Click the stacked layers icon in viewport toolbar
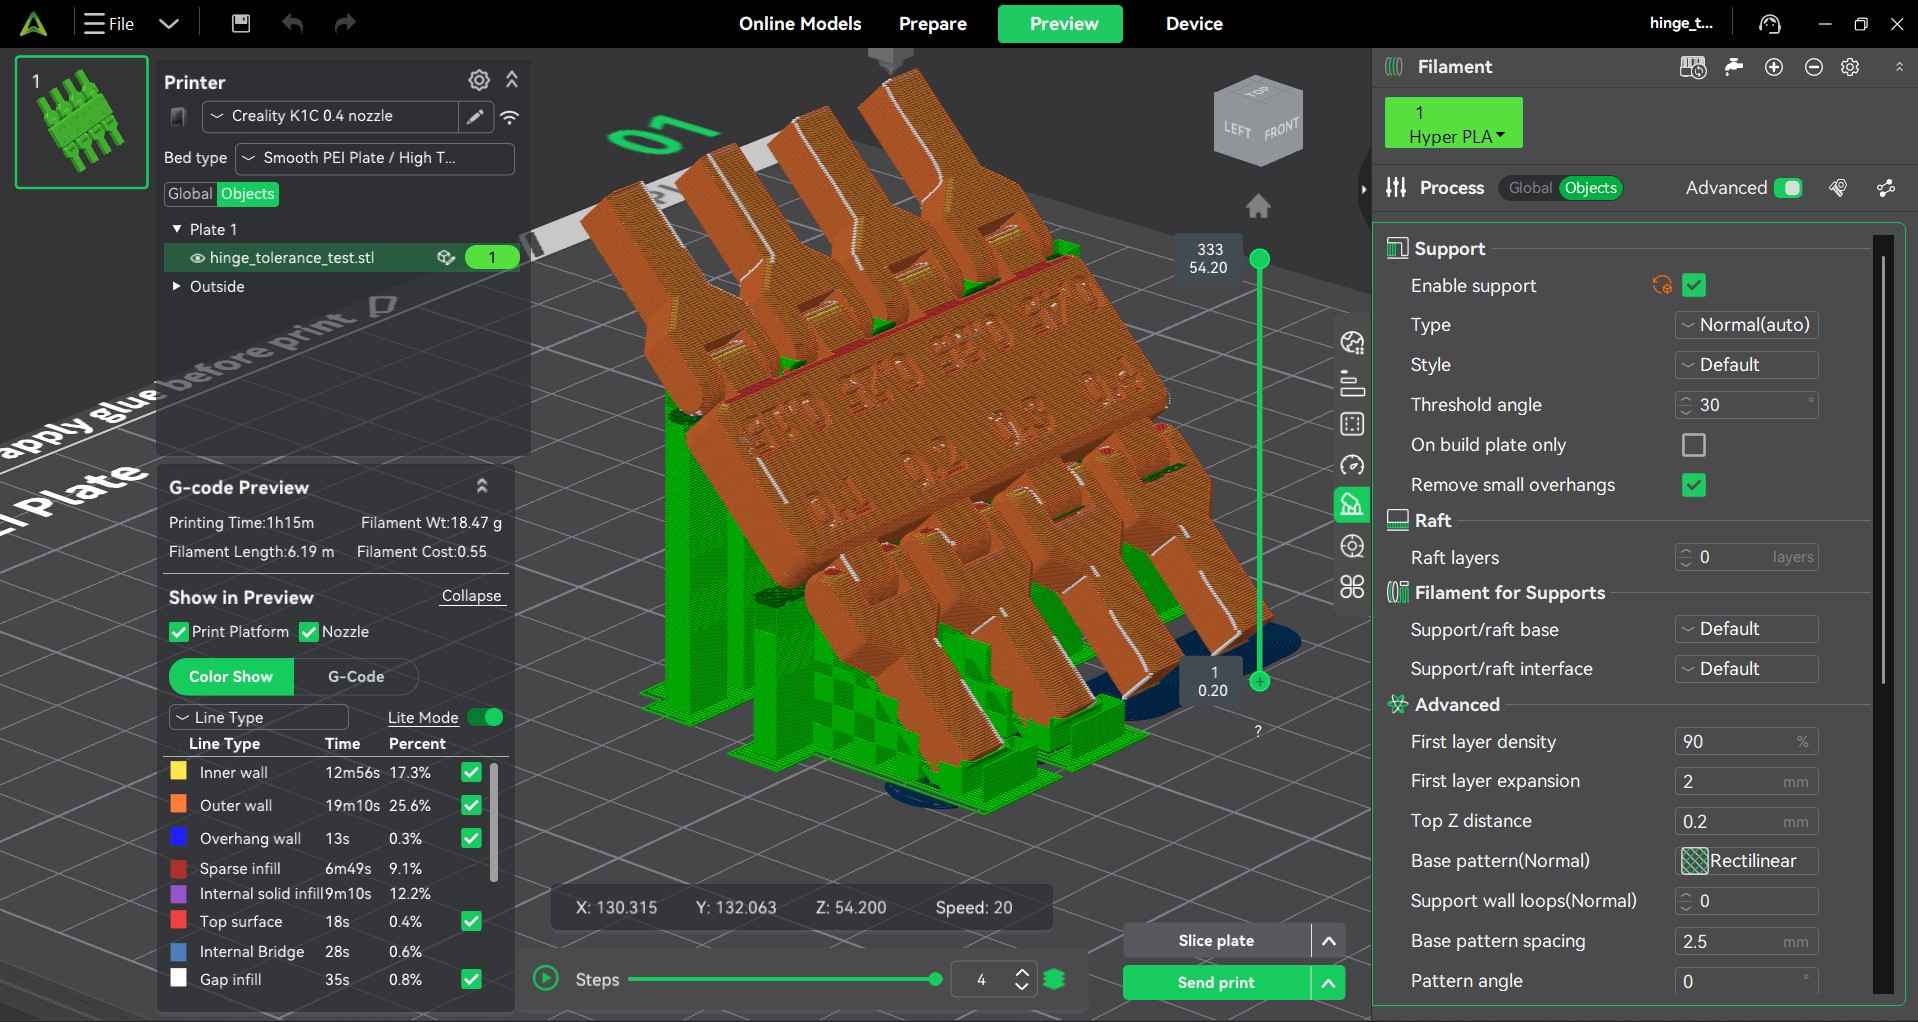This screenshot has height=1022, width=1918. click(1352, 383)
